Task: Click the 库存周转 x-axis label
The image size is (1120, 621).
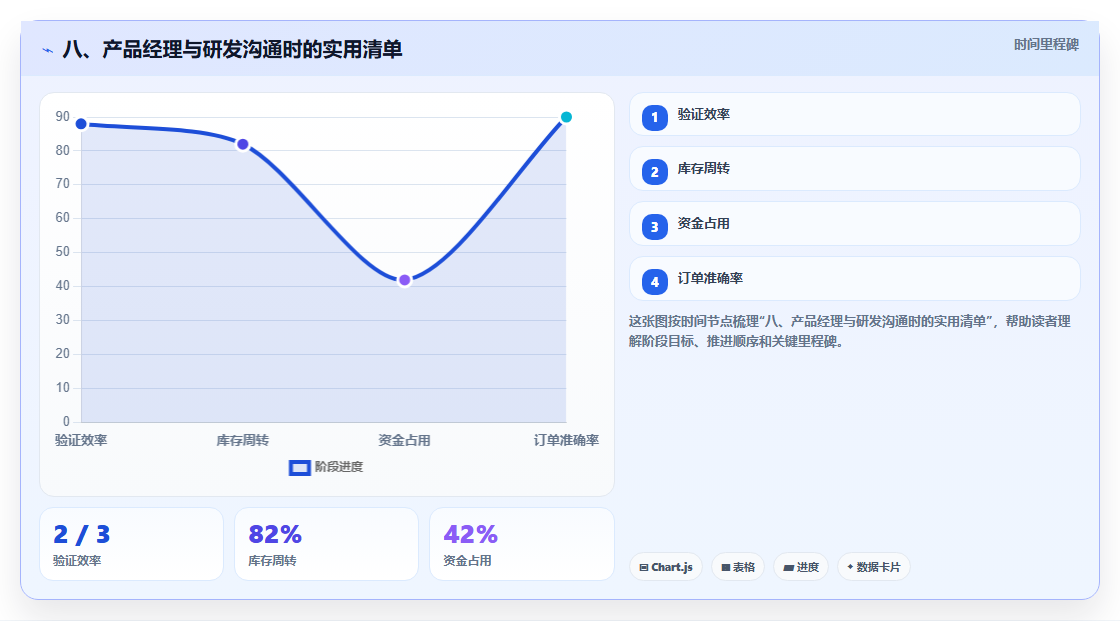Action: (x=243, y=440)
